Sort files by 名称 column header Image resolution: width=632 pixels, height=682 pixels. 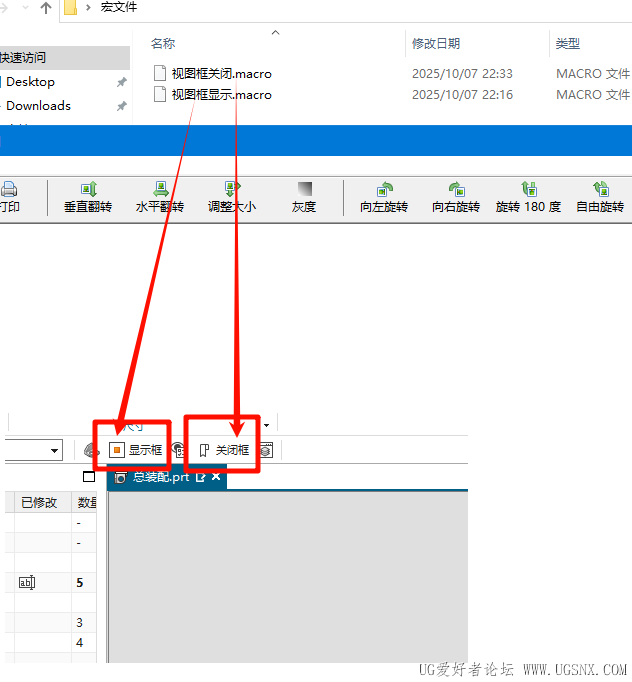click(x=163, y=43)
